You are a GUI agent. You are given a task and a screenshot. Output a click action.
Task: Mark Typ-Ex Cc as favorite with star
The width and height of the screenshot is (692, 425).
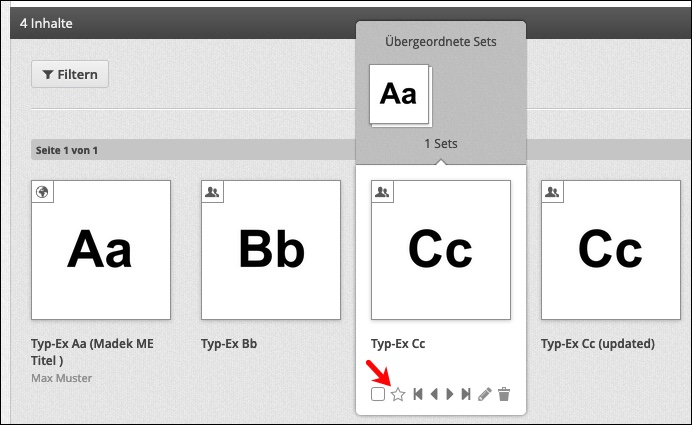pyautogui.click(x=397, y=395)
